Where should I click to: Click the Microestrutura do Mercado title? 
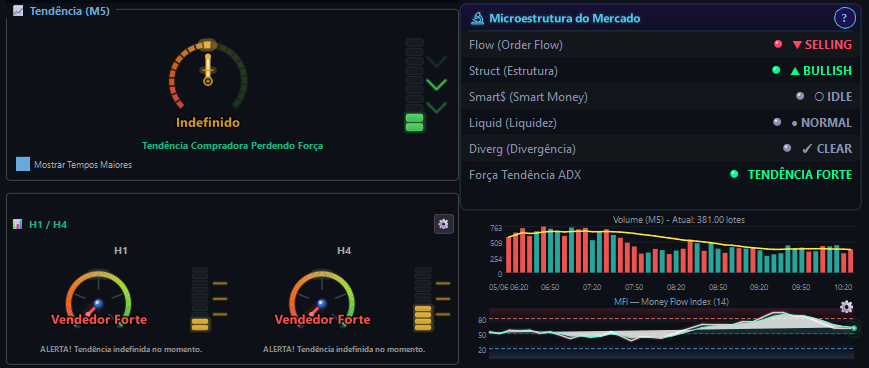pyautogui.click(x=564, y=19)
